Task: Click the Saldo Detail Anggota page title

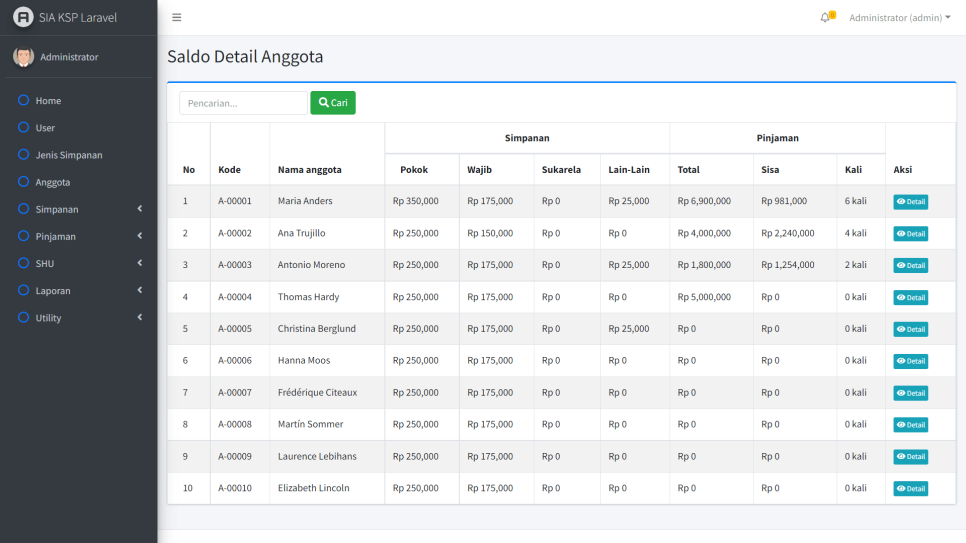Action: pos(245,57)
